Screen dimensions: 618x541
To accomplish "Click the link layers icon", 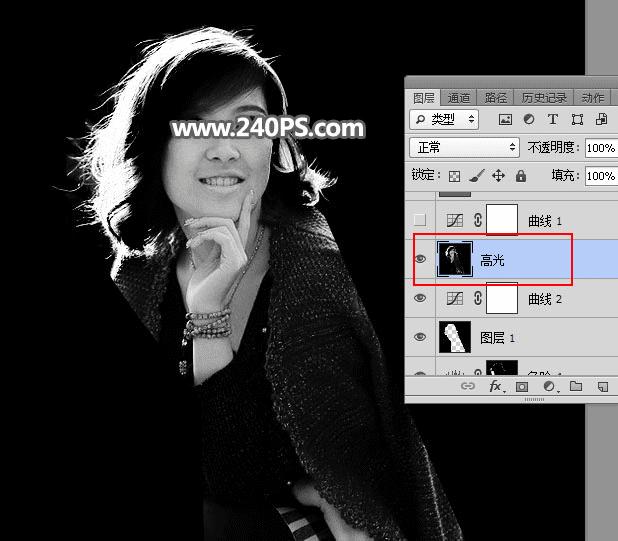I will (x=468, y=386).
